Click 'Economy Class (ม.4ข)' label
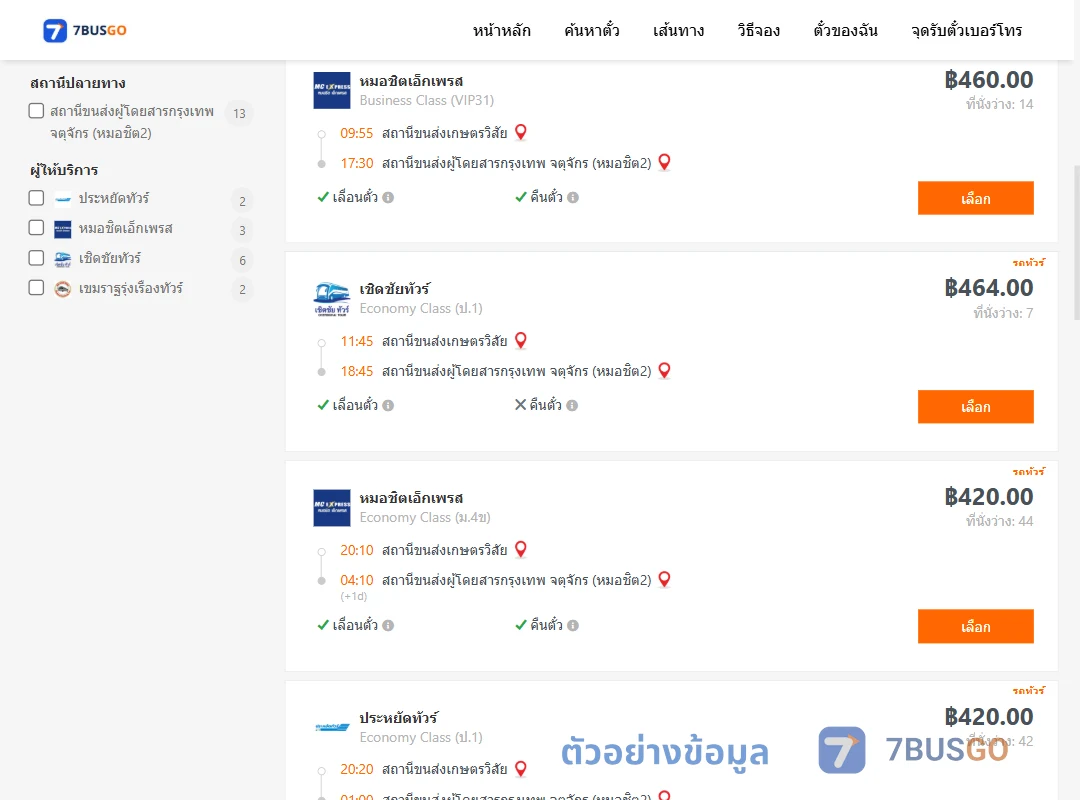The height and width of the screenshot is (800, 1080). tap(425, 517)
